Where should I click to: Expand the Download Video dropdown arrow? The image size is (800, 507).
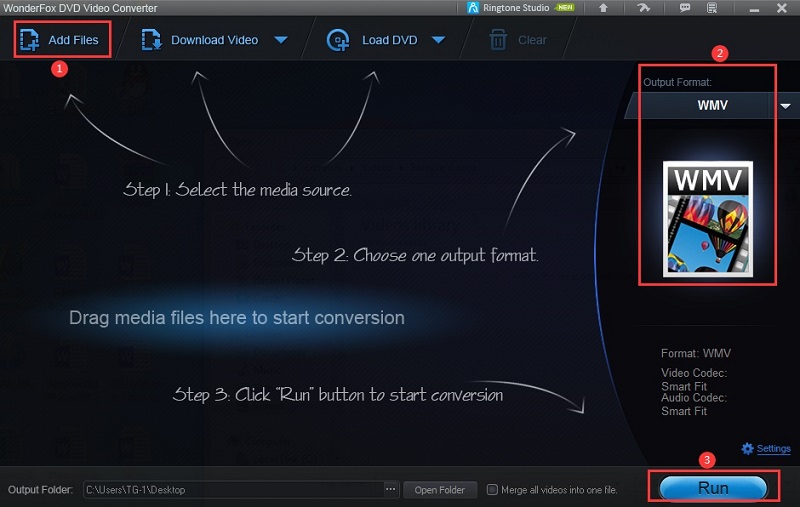click(x=281, y=40)
